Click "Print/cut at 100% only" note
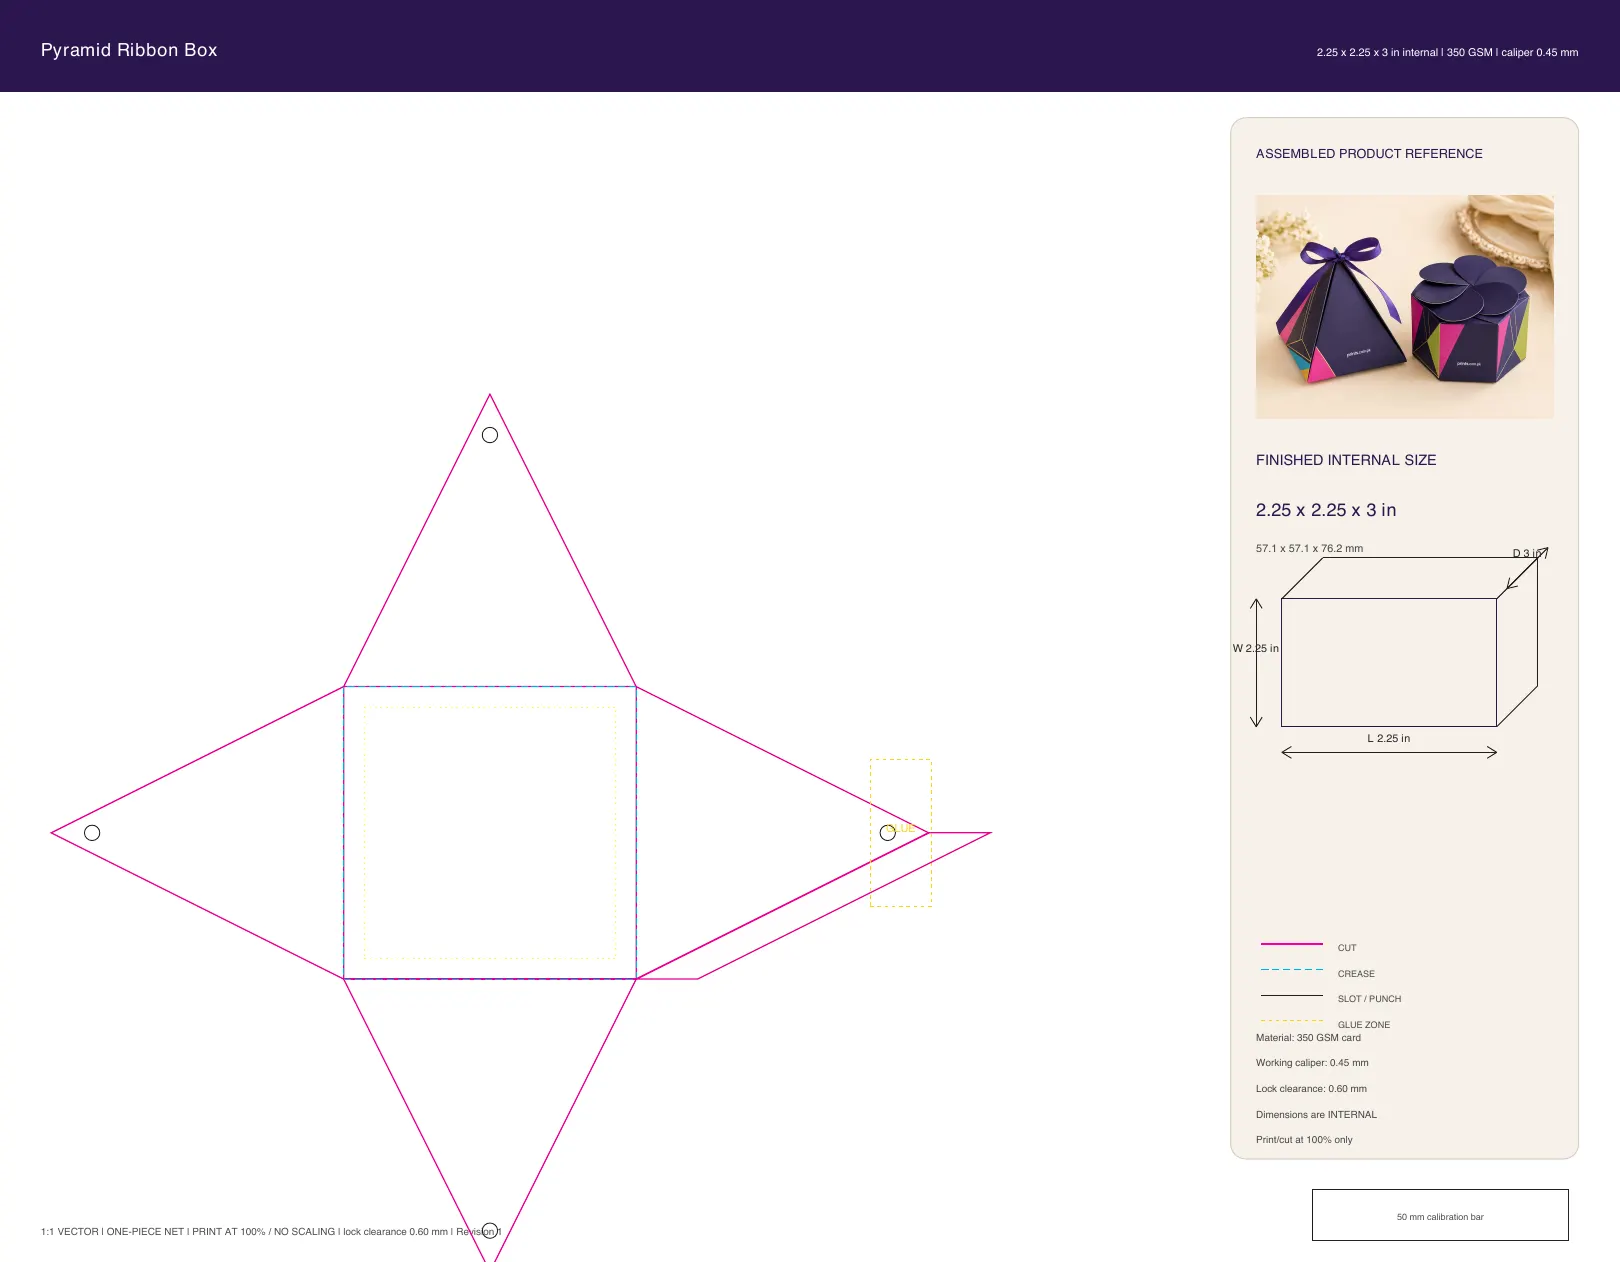This screenshot has height=1262, width=1620. coord(1304,1140)
